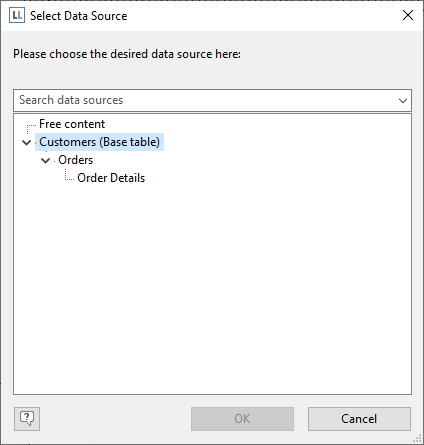Open the search data sources dropdown arrow

(403, 100)
